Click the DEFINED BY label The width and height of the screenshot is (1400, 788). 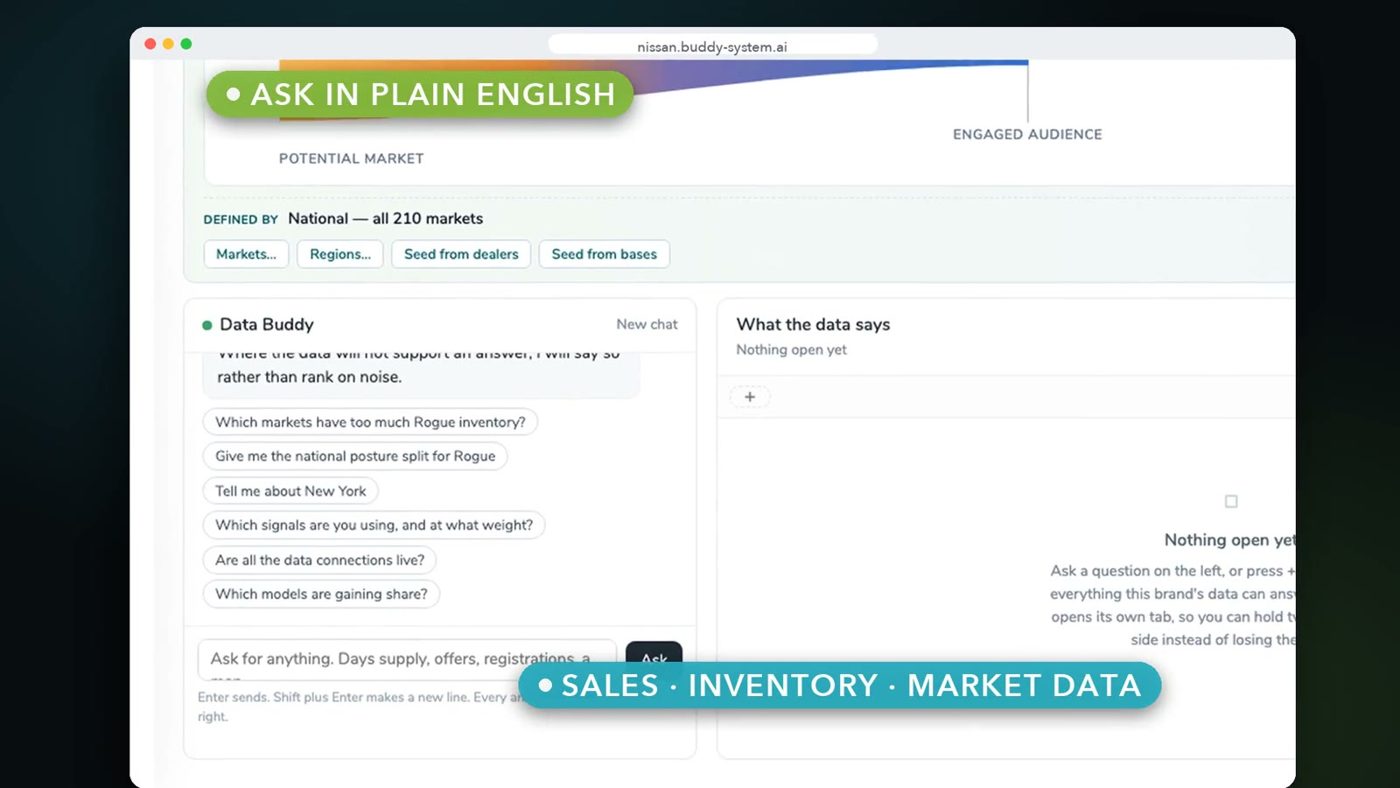(x=241, y=219)
